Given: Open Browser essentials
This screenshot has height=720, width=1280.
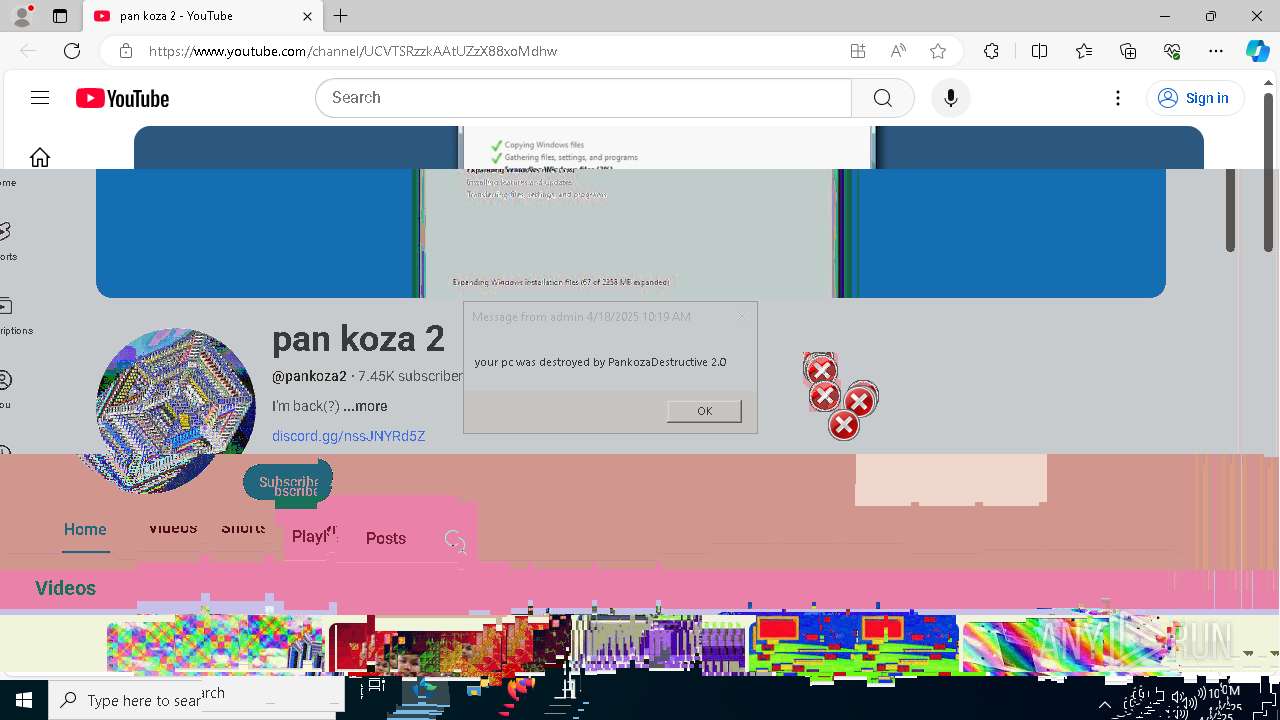Looking at the screenshot, I should click(x=1172, y=51).
